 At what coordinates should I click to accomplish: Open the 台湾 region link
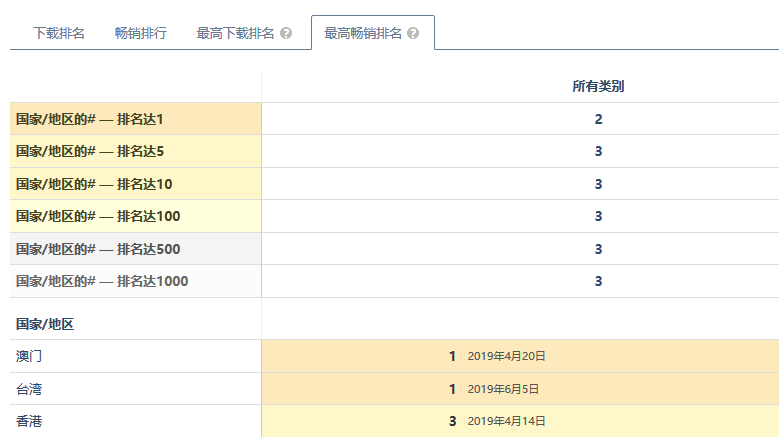click(x=29, y=389)
